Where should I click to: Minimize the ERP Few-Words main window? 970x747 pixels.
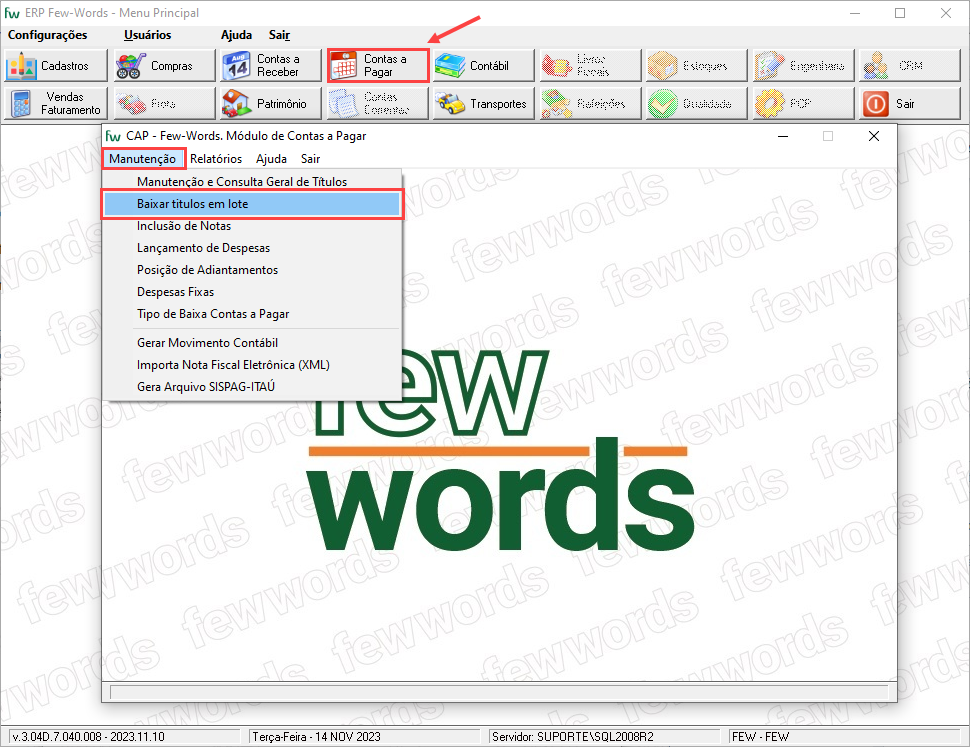tap(856, 13)
